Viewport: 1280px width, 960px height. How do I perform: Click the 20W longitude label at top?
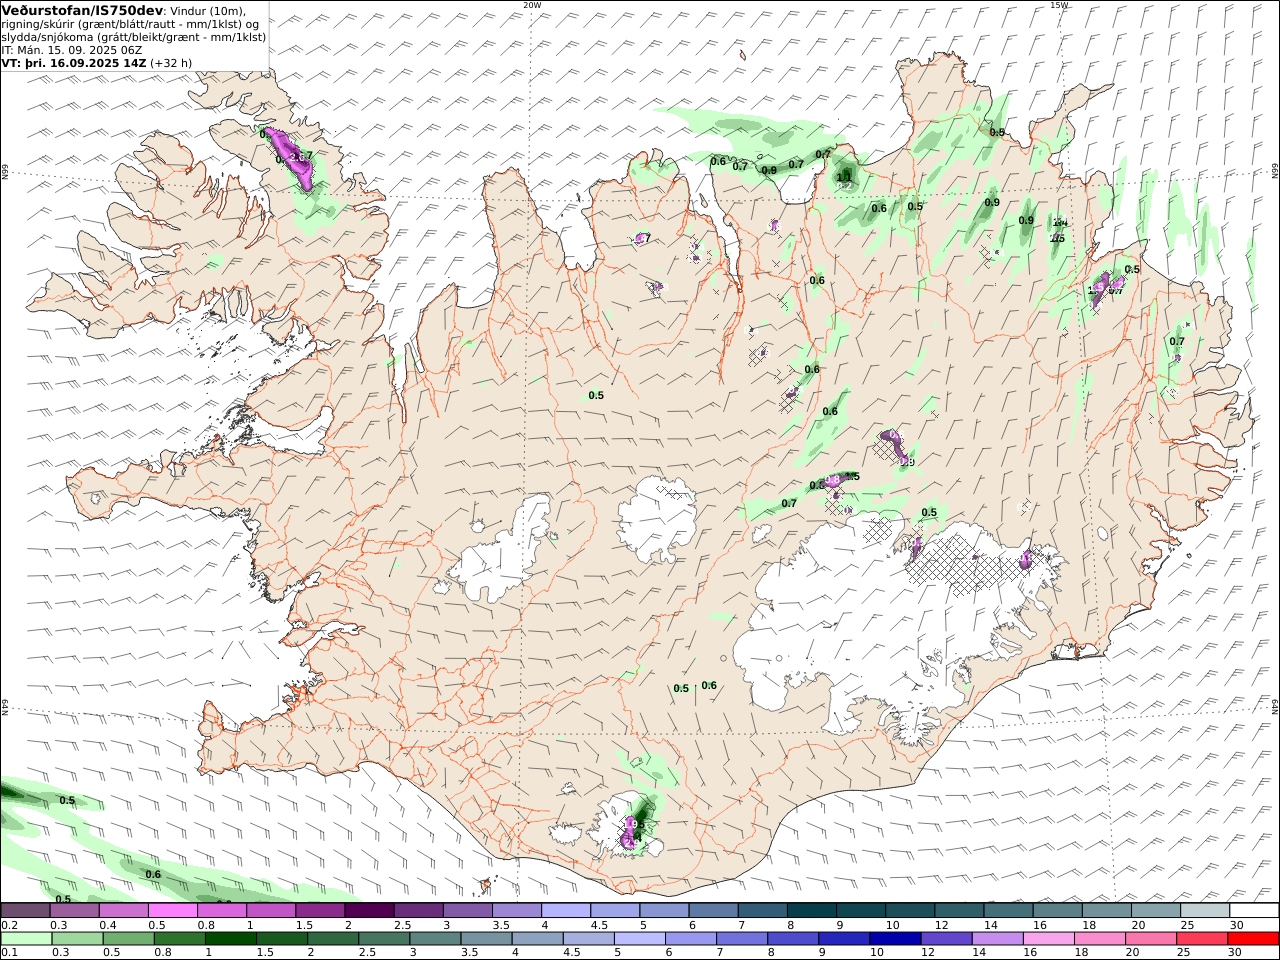(x=532, y=4)
